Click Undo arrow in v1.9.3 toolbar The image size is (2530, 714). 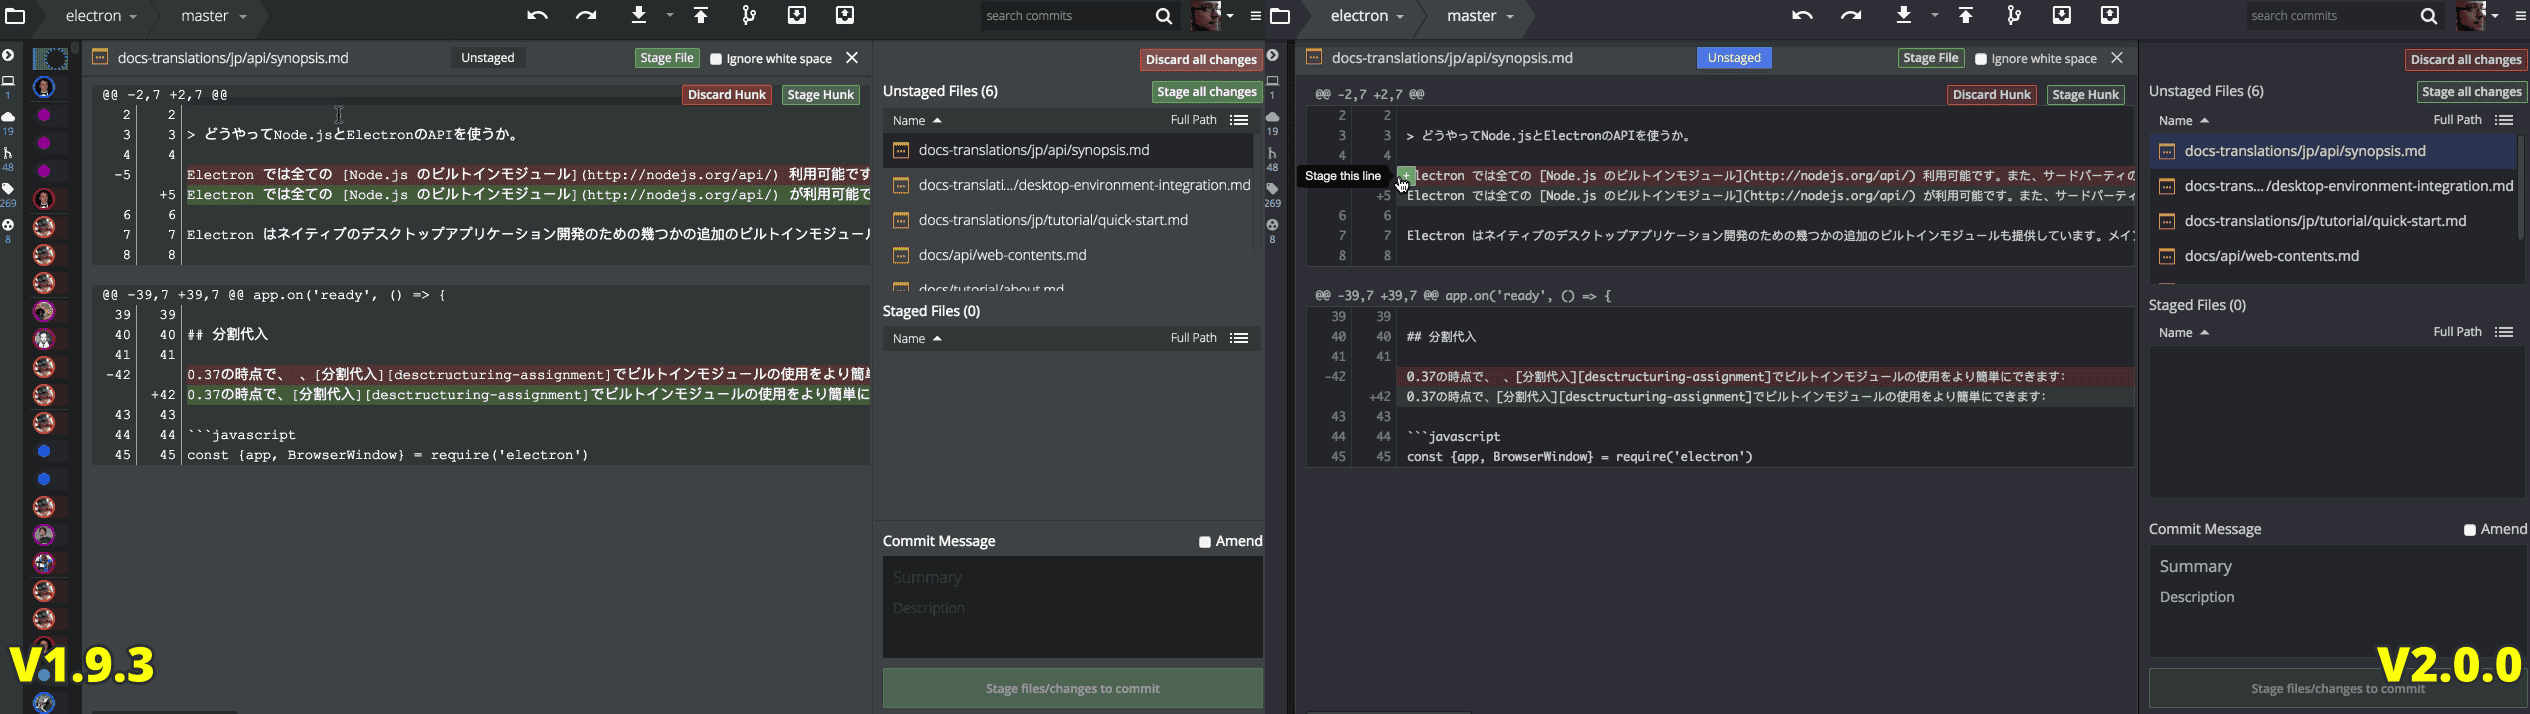click(x=537, y=15)
